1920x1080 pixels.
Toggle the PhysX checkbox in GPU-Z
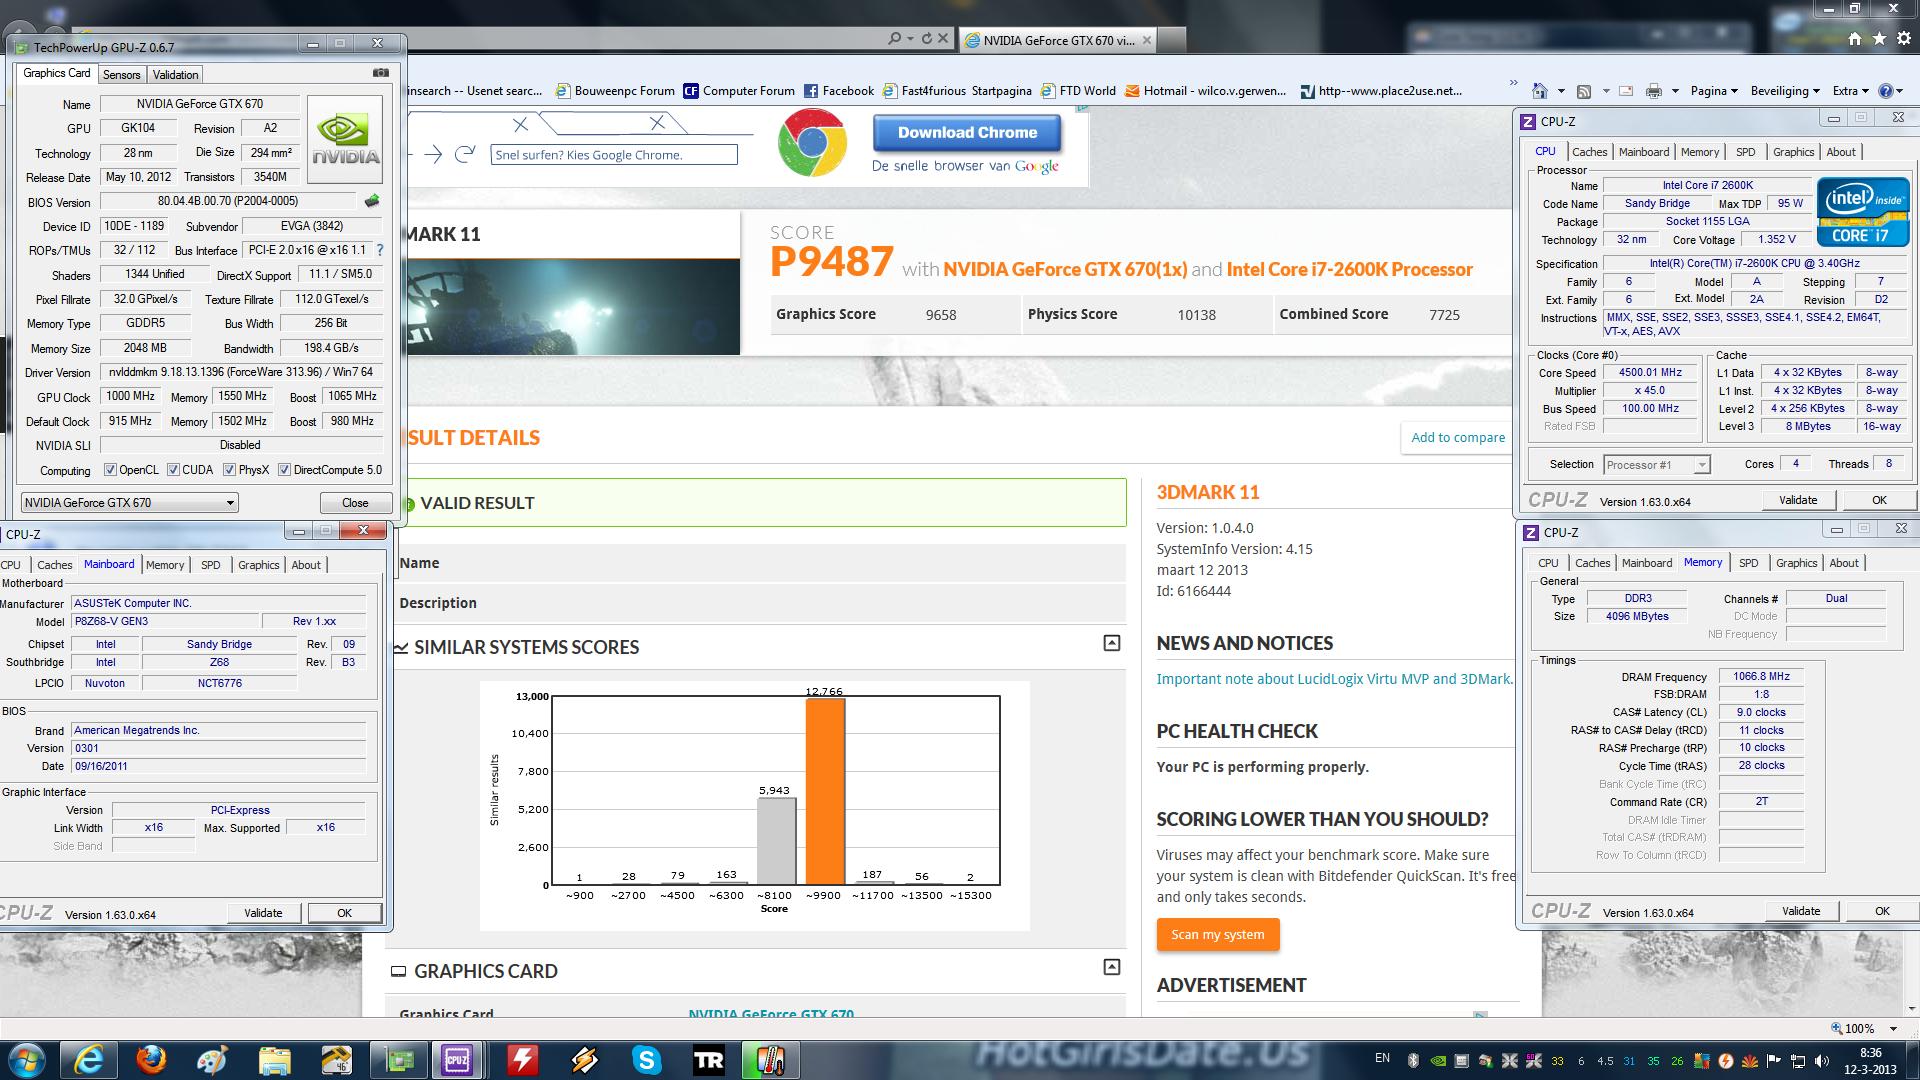click(229, 470)
